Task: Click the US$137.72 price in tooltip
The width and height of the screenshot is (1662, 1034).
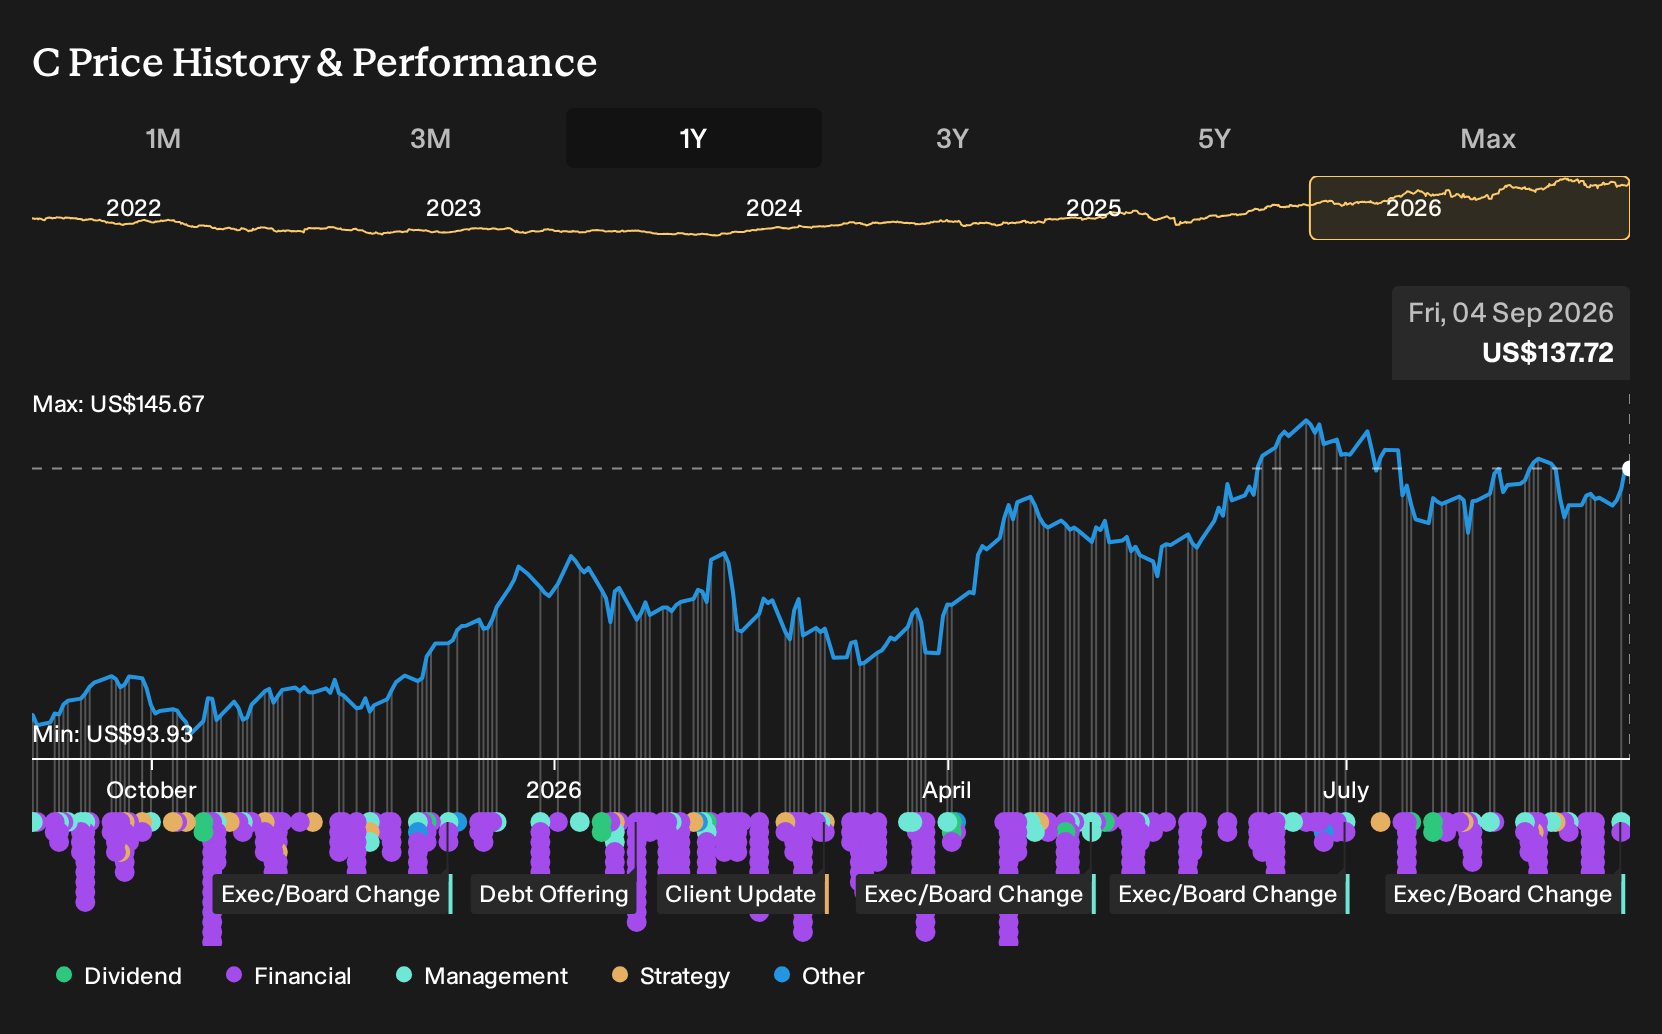Action: click(x=1547, y=353)
